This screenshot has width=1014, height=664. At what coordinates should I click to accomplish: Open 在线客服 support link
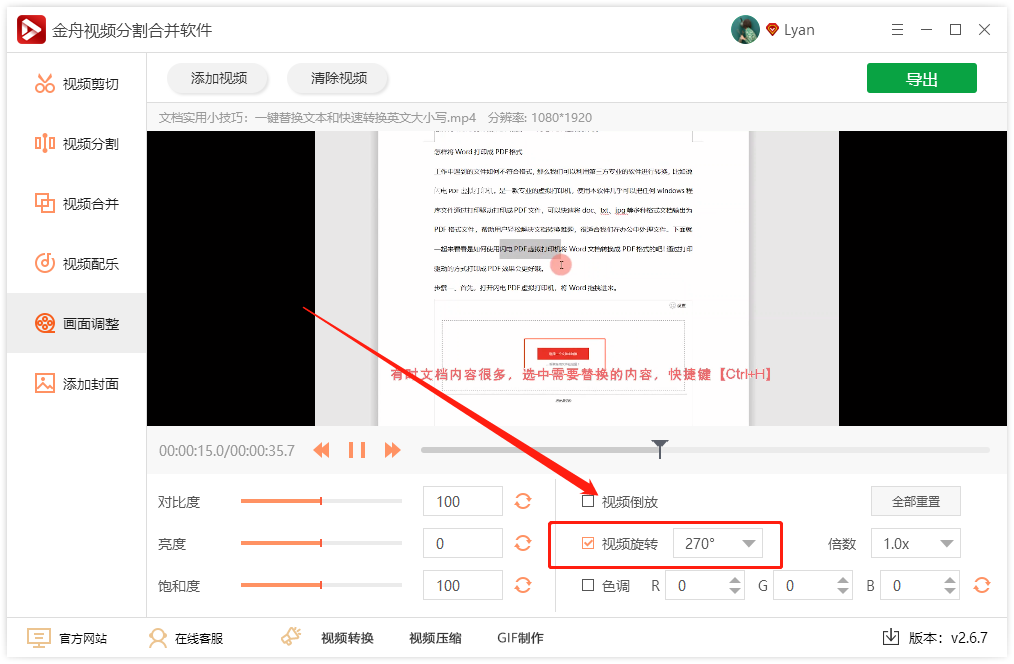coord(186,638)
